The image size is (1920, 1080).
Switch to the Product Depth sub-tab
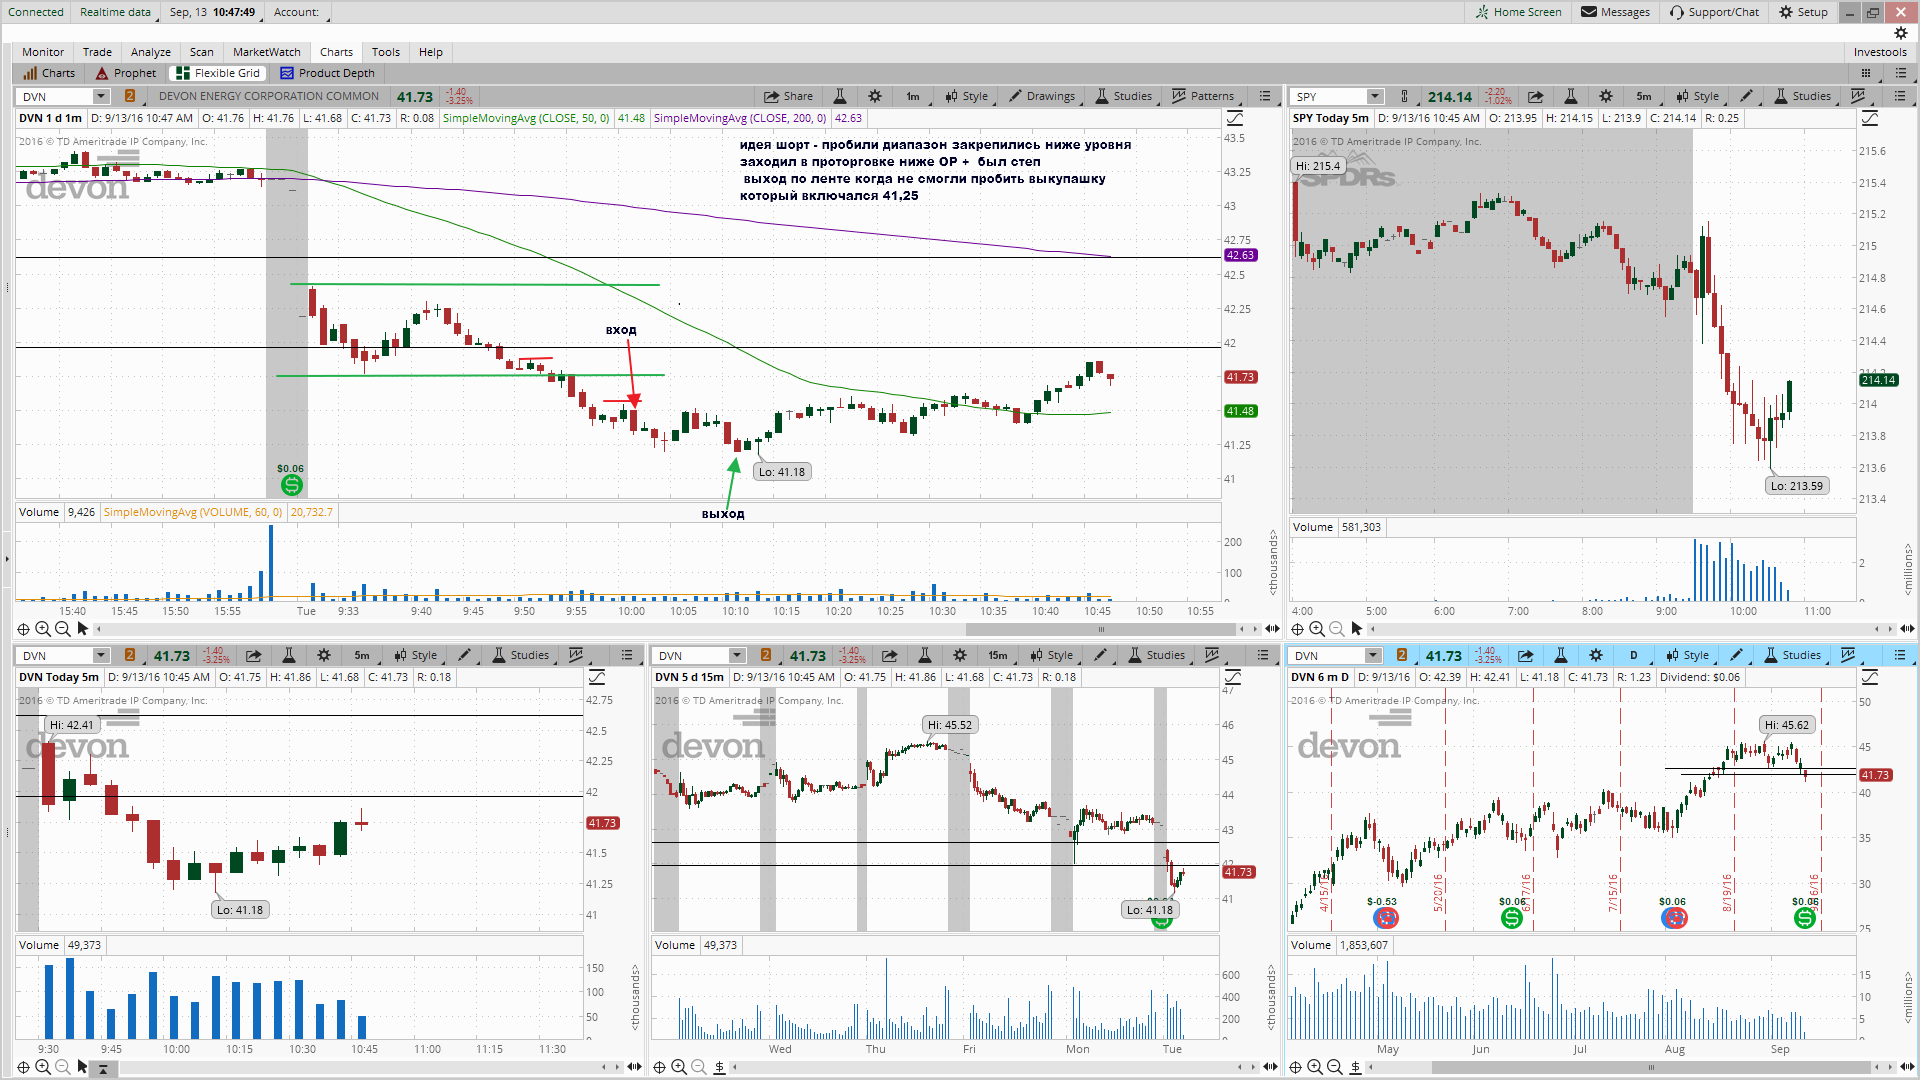coord(327,73)
